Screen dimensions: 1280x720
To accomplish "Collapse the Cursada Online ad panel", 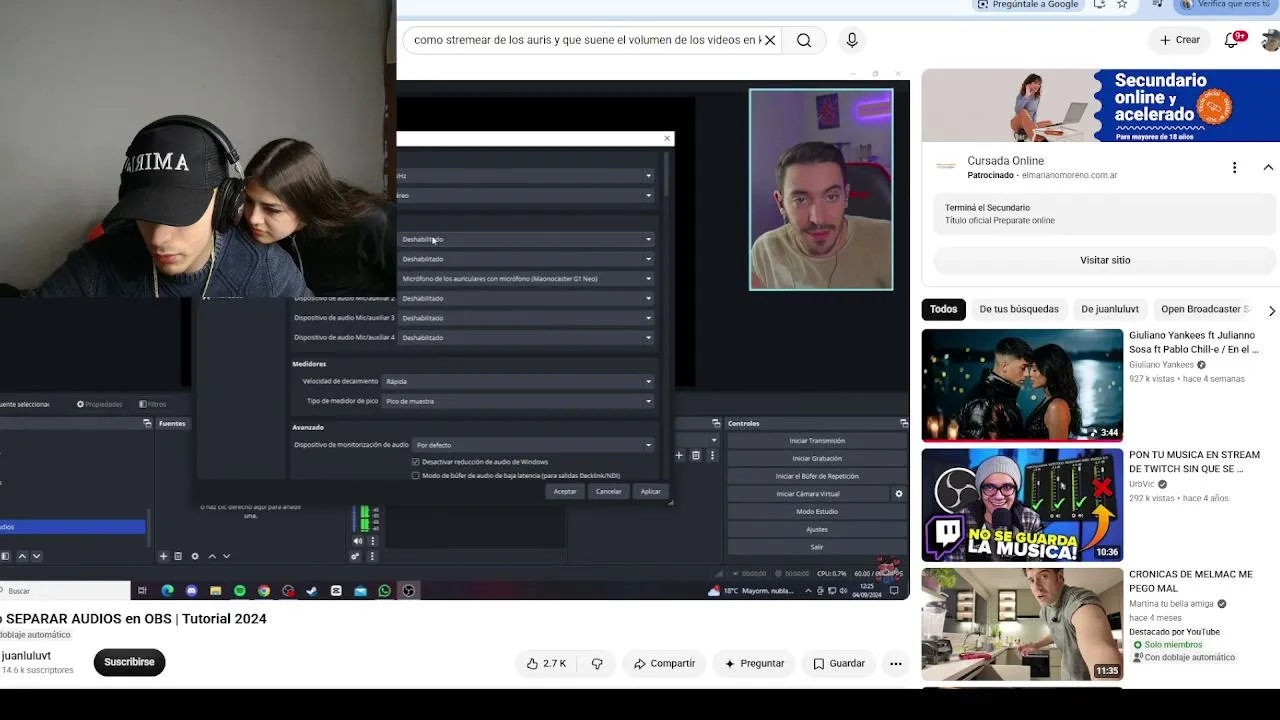I will click(x=1268, y=167).
